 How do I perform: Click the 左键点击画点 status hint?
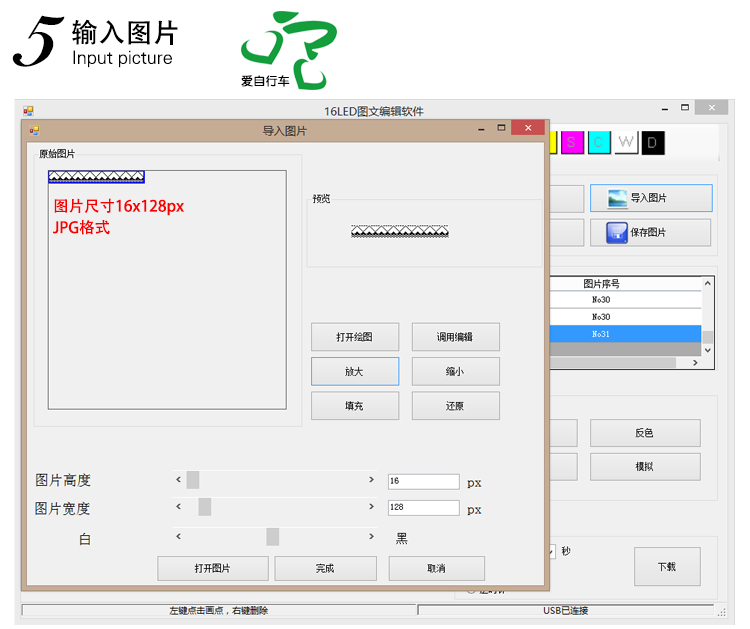(x=219, y=610)
